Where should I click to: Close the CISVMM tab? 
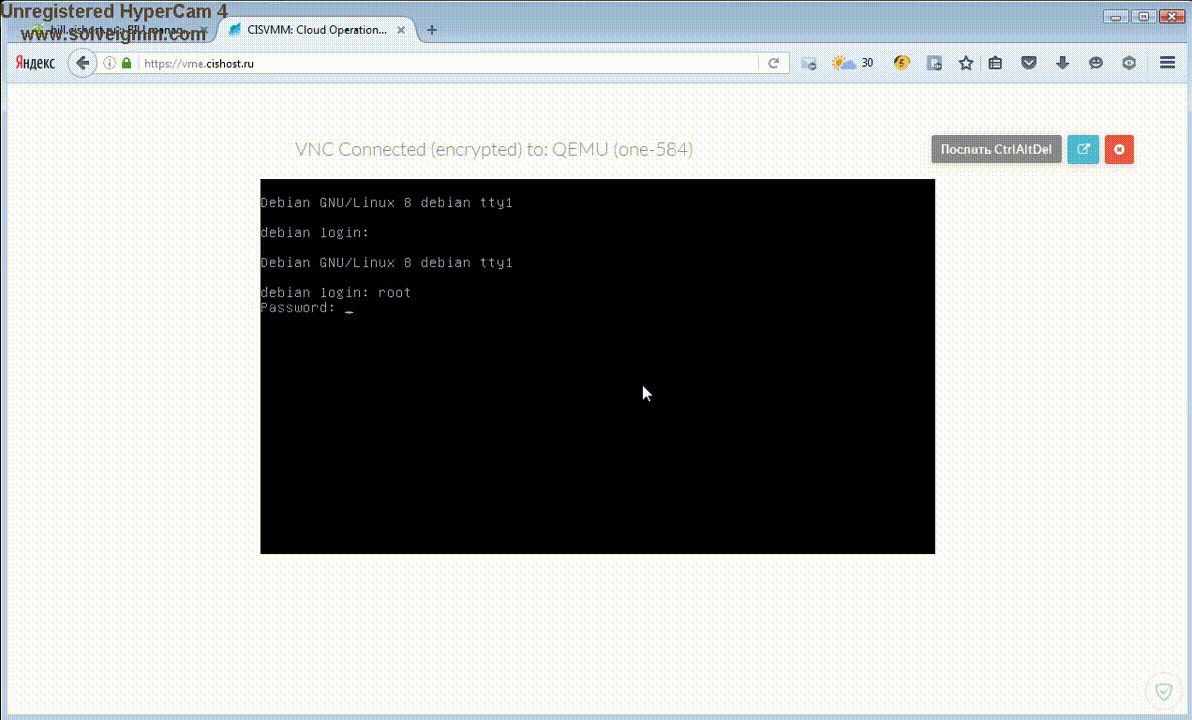[400, 30]
